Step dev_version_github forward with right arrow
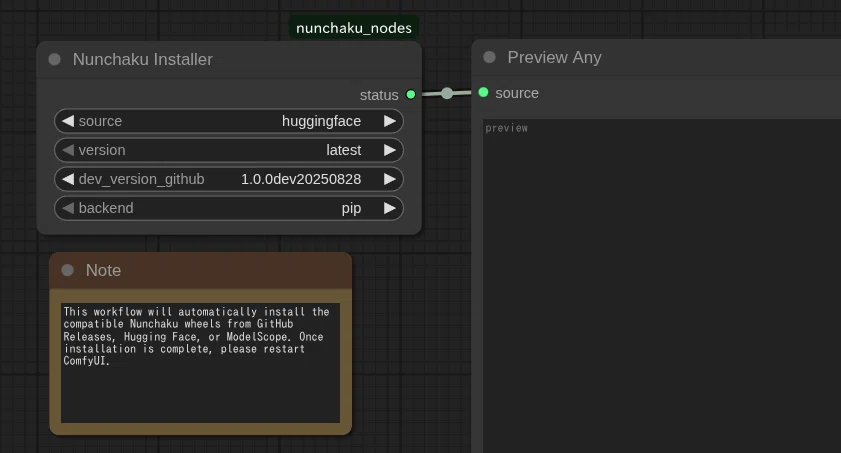Viewport: 841px width, 453px height. click(390, 179)
